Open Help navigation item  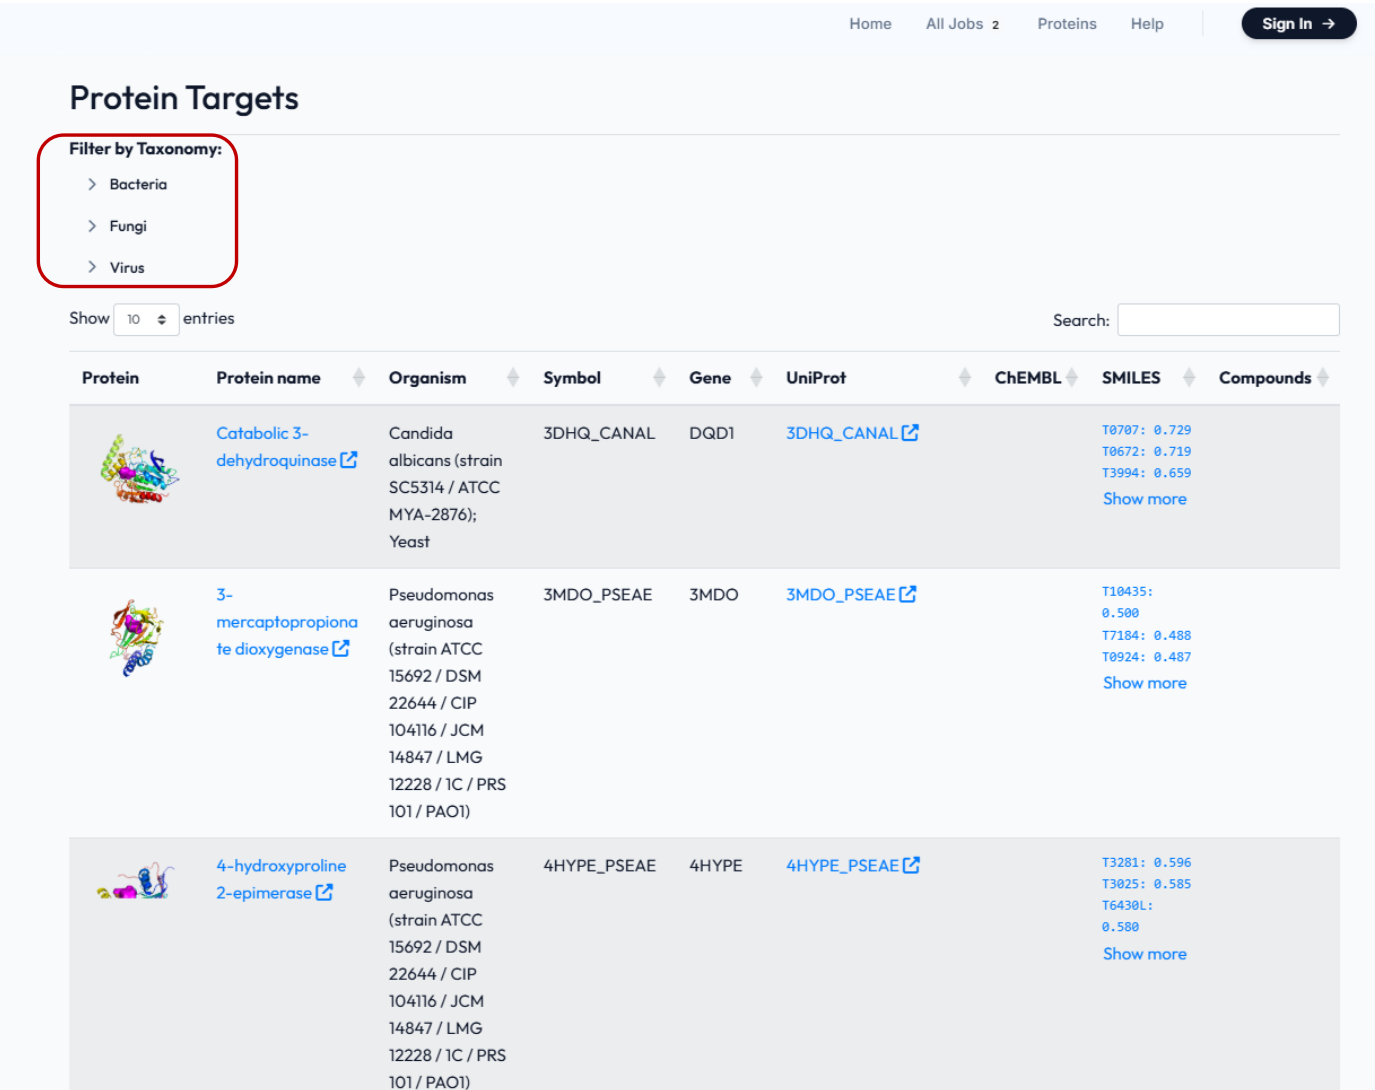click(1147, 24)
